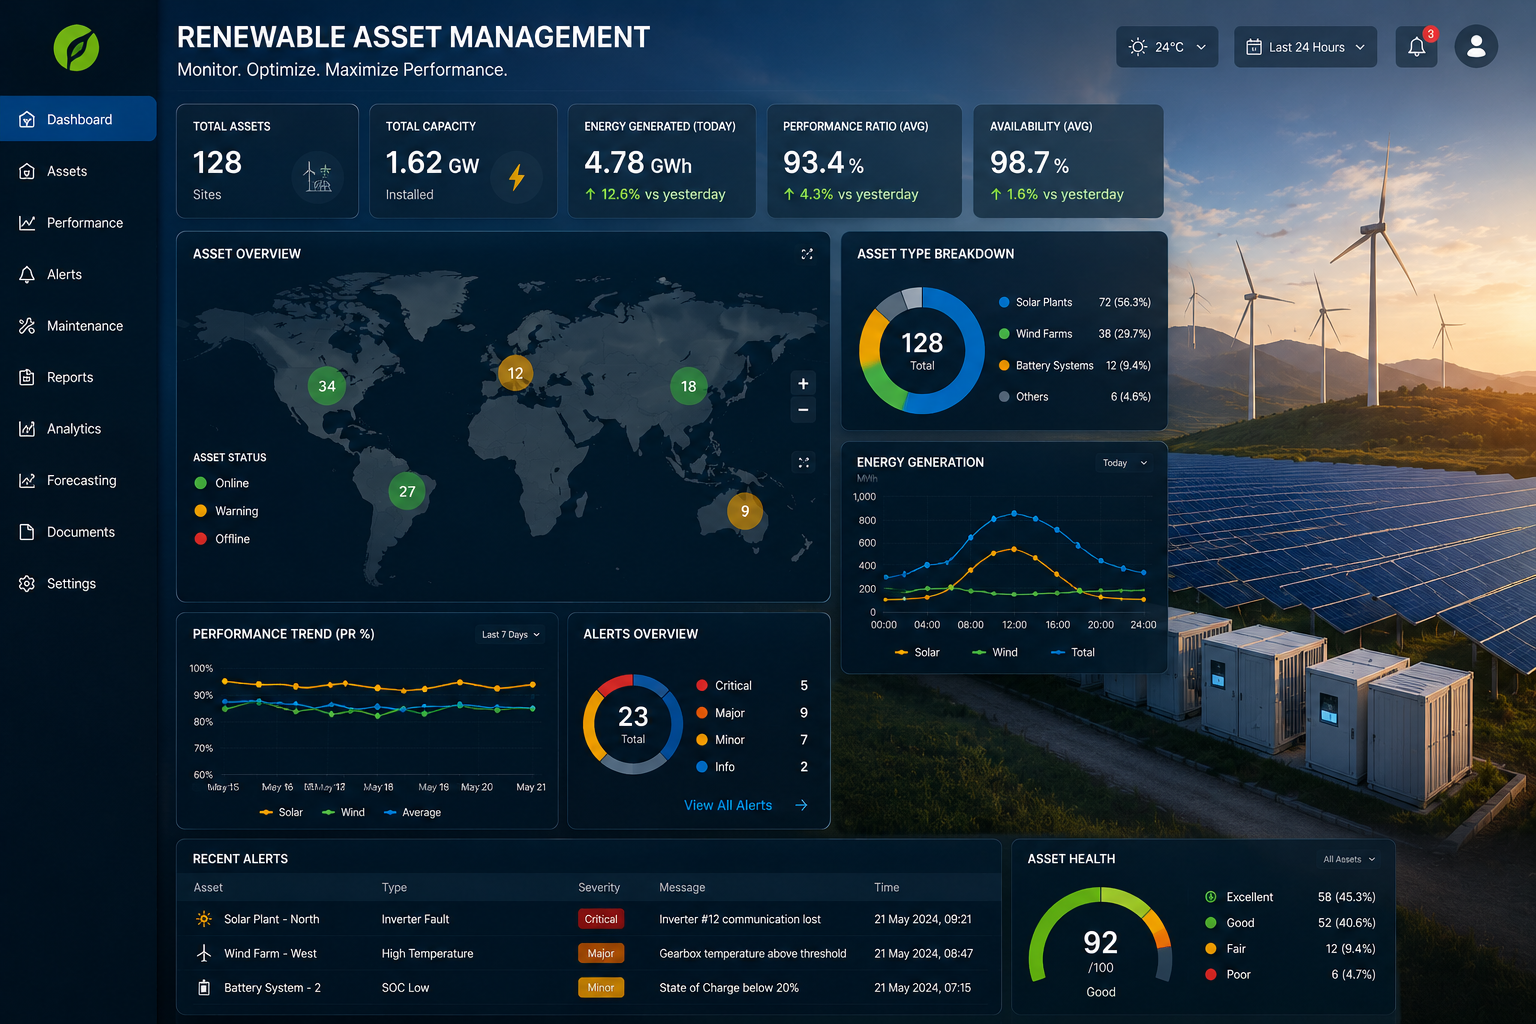Zoom out on the asset map
The width and height of the screenshot is (1536, 1024).
803,410
